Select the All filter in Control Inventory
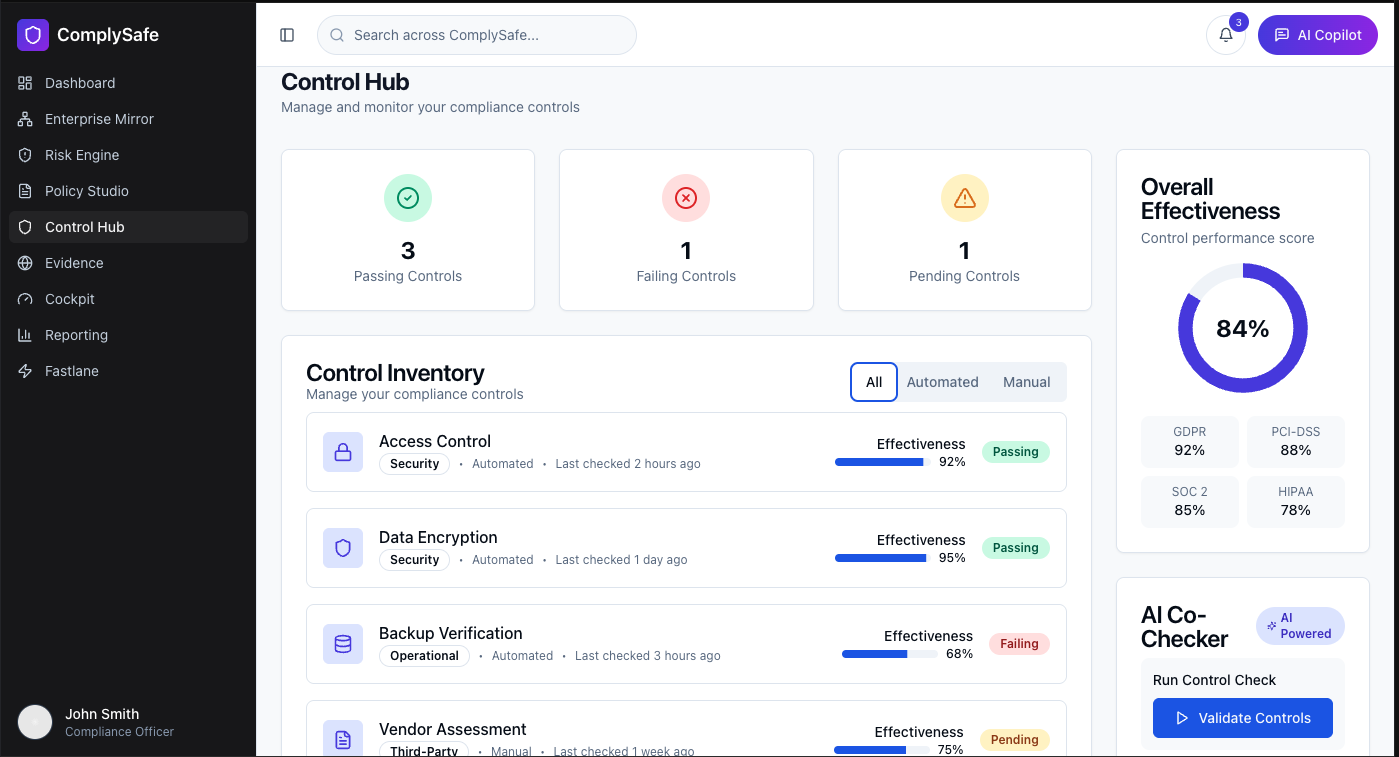This screenshot has height=757, width=1399. pyautogui.click(x=873, y=382)
